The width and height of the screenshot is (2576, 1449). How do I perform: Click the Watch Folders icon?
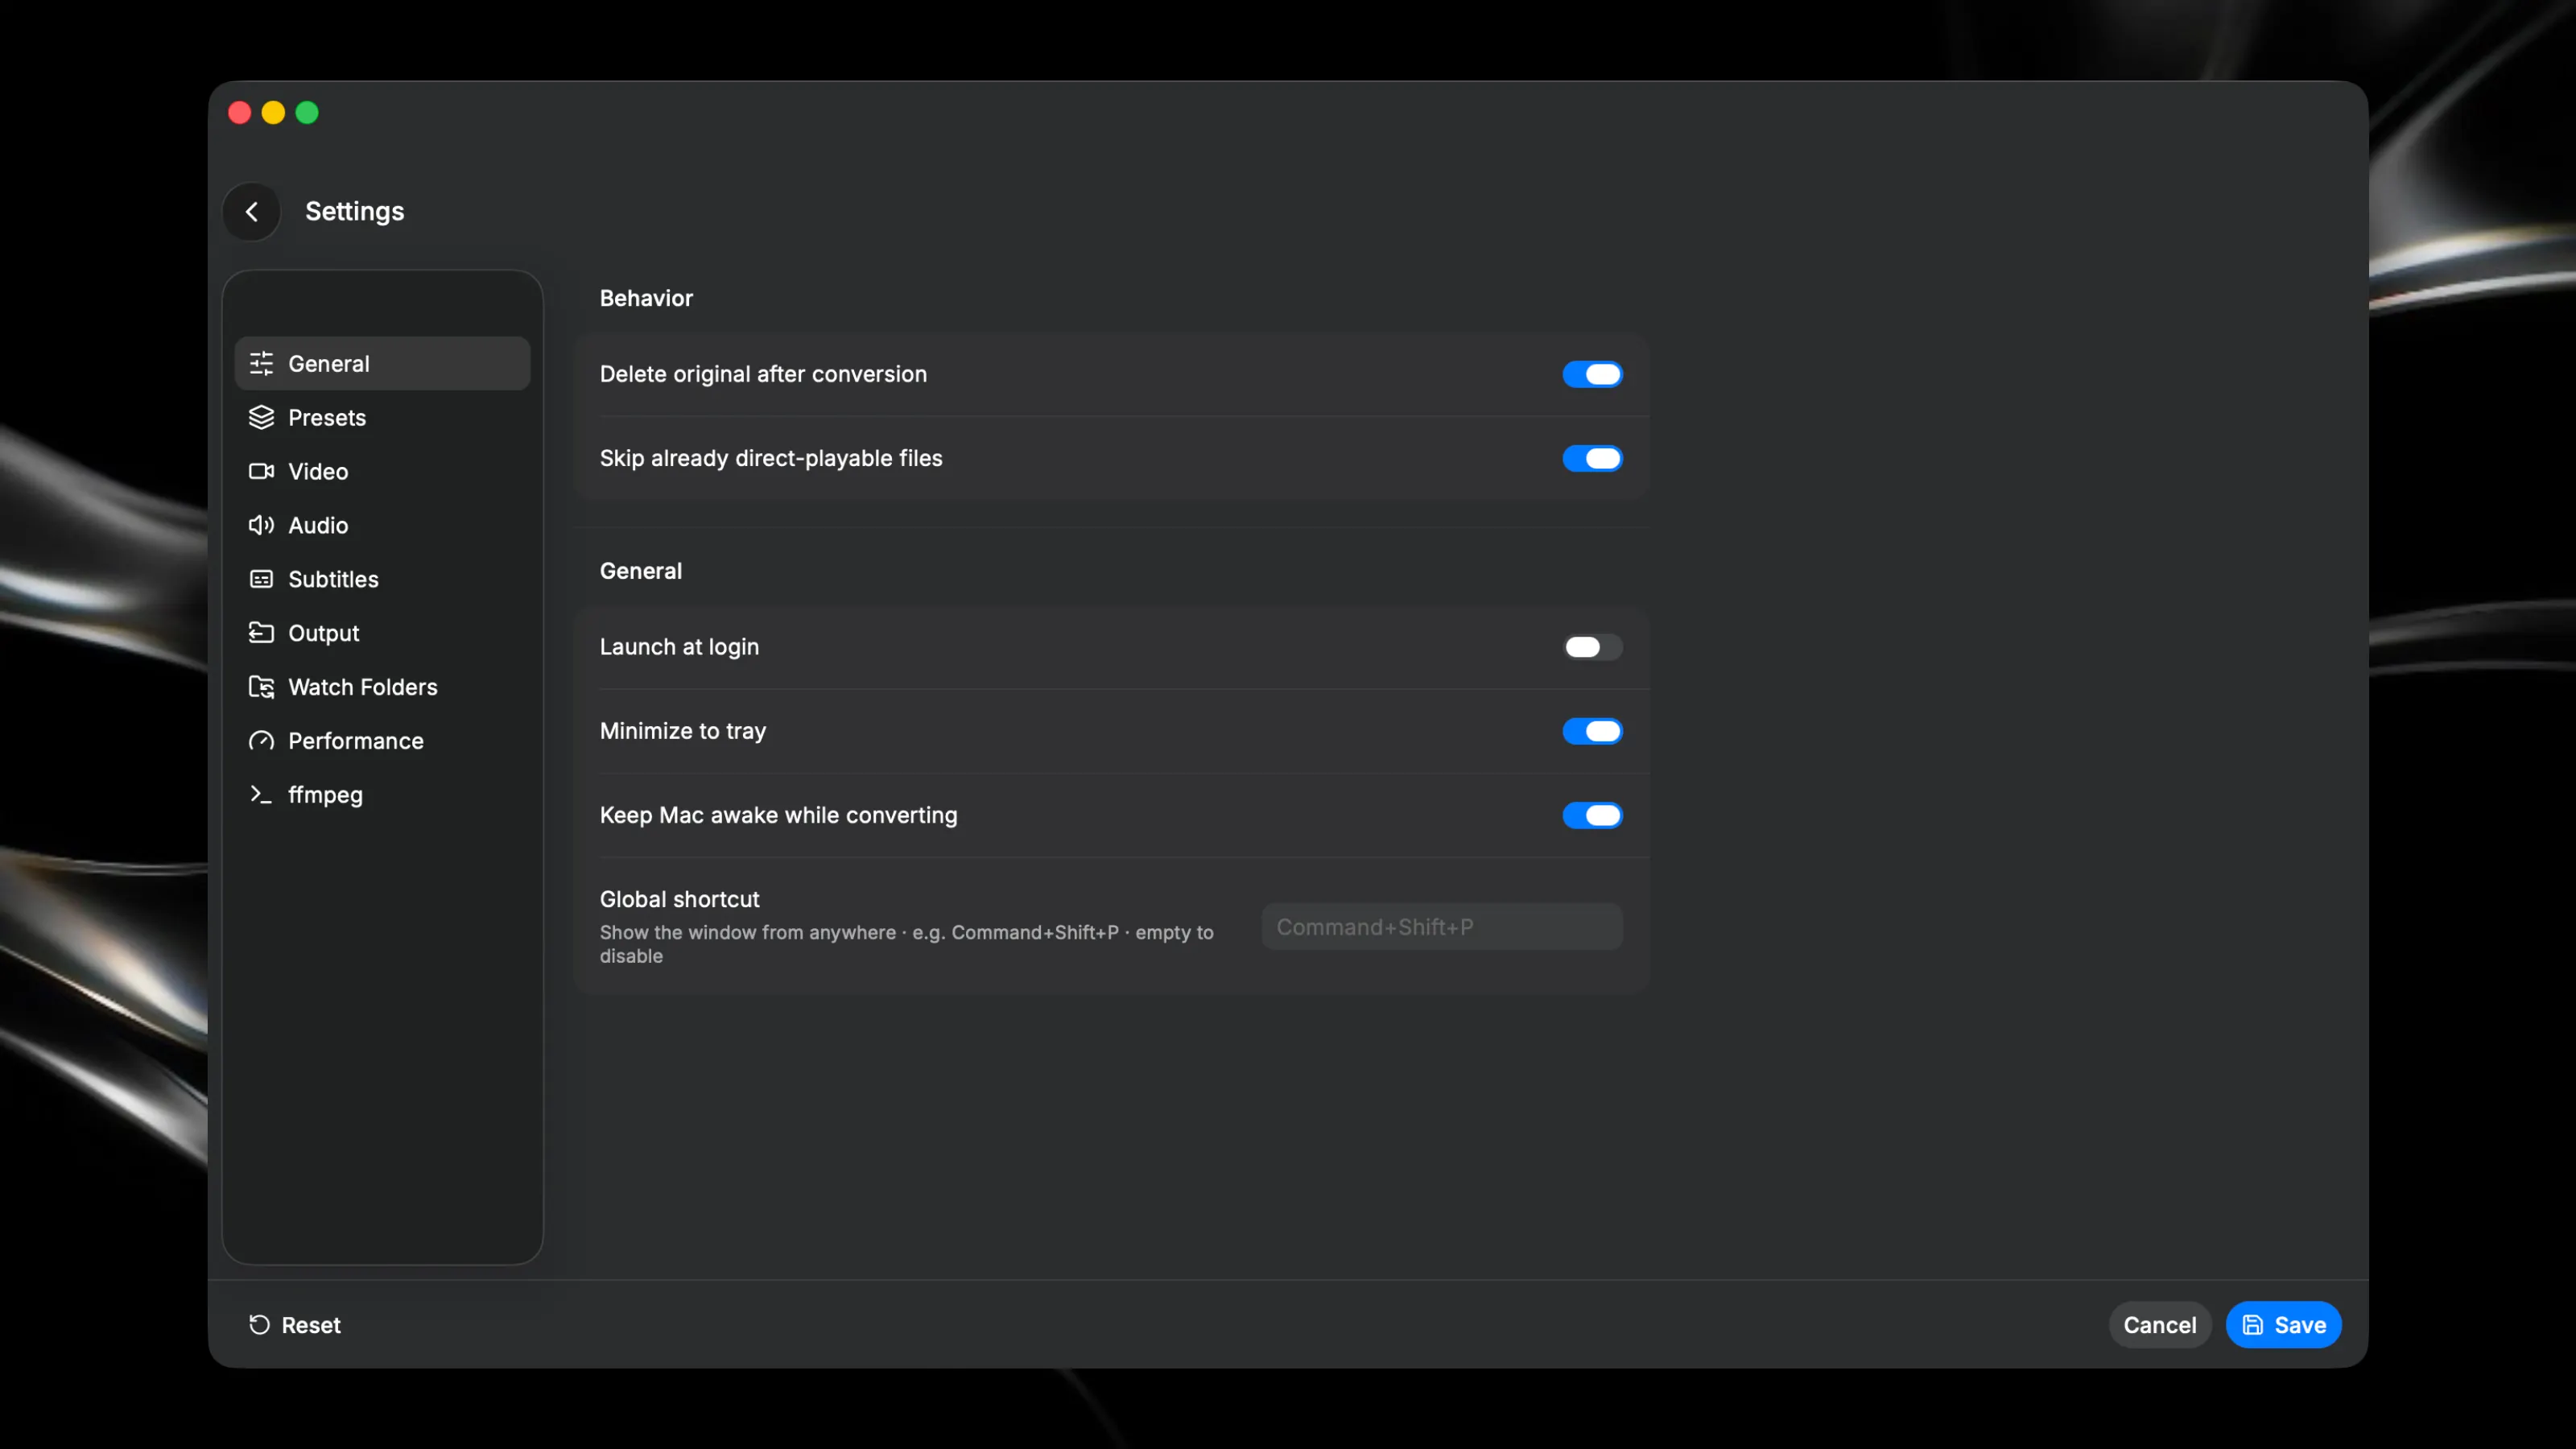261,687
